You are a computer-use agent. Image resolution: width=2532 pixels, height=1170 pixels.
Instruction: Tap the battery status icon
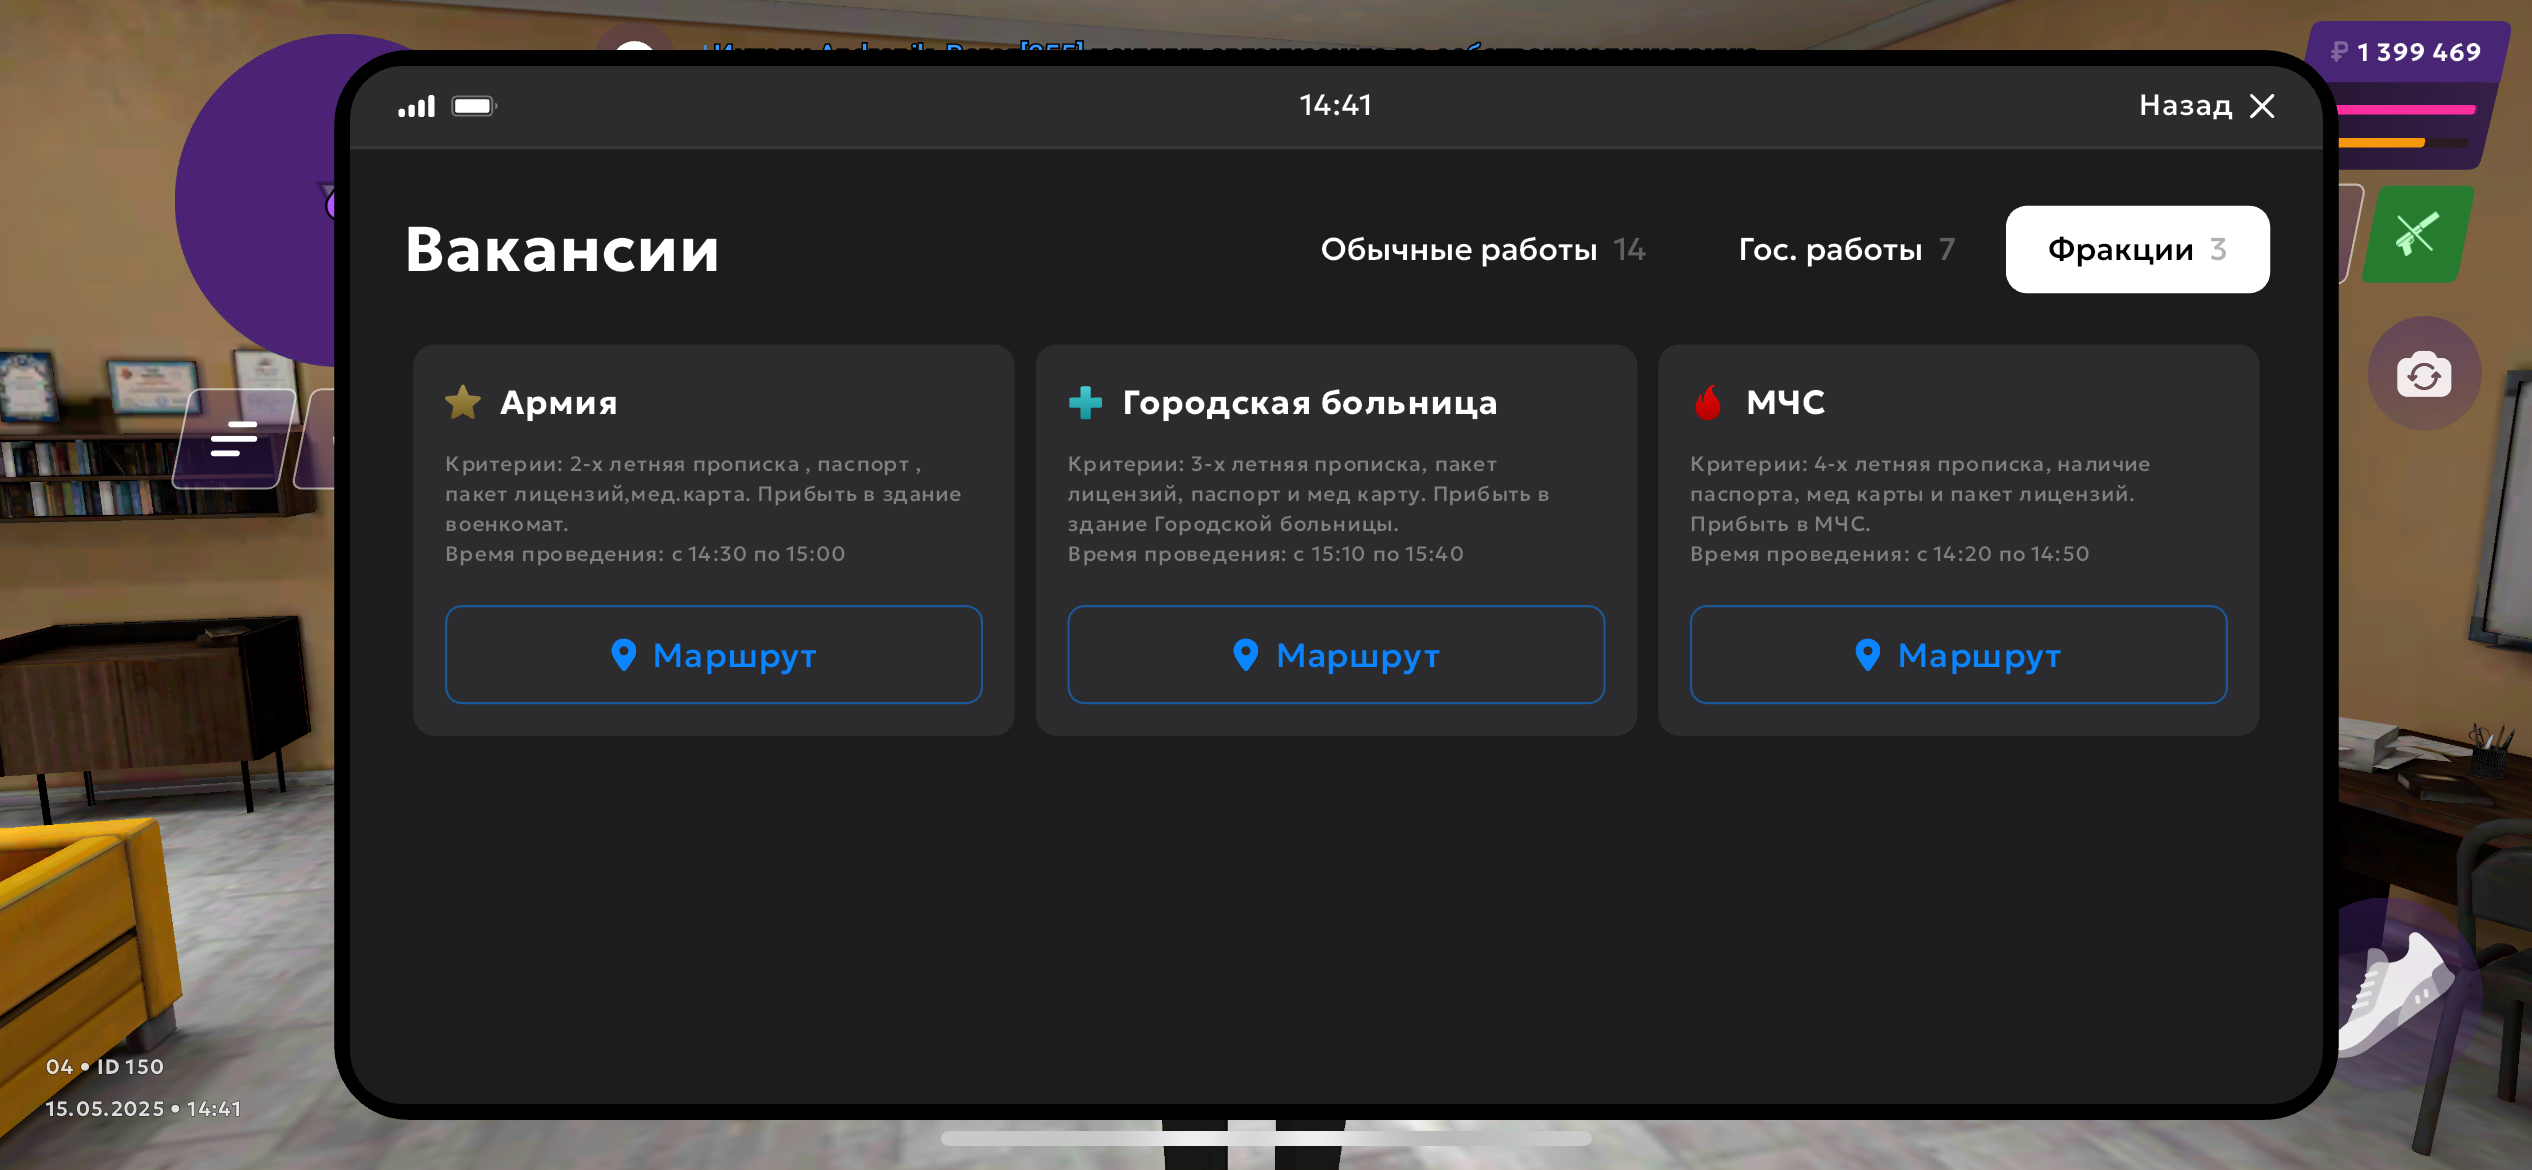click(x=474, y=106)
